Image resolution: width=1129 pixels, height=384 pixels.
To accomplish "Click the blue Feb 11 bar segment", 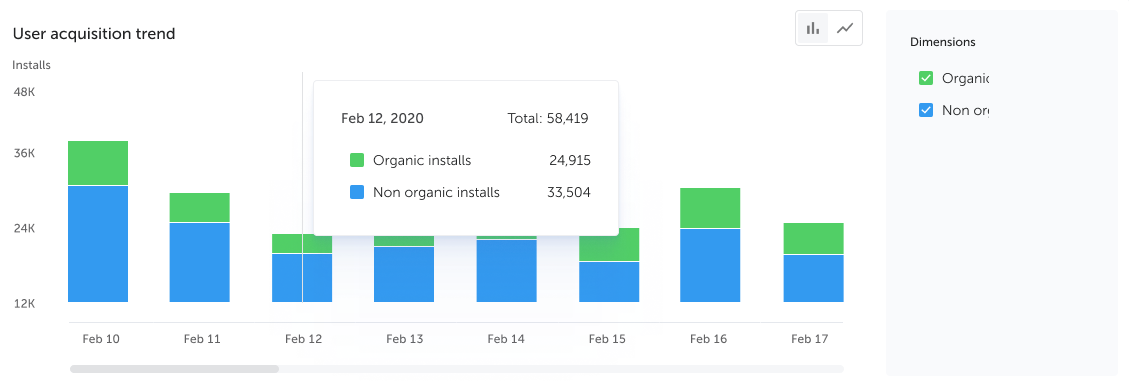I will pos(199,263).
